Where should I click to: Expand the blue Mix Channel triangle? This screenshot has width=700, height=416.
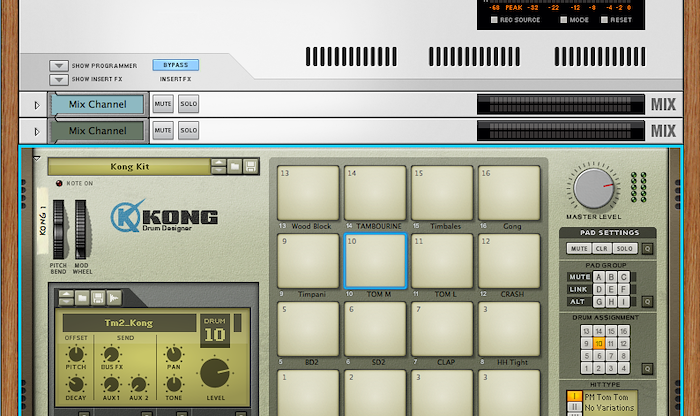(37, 105)
